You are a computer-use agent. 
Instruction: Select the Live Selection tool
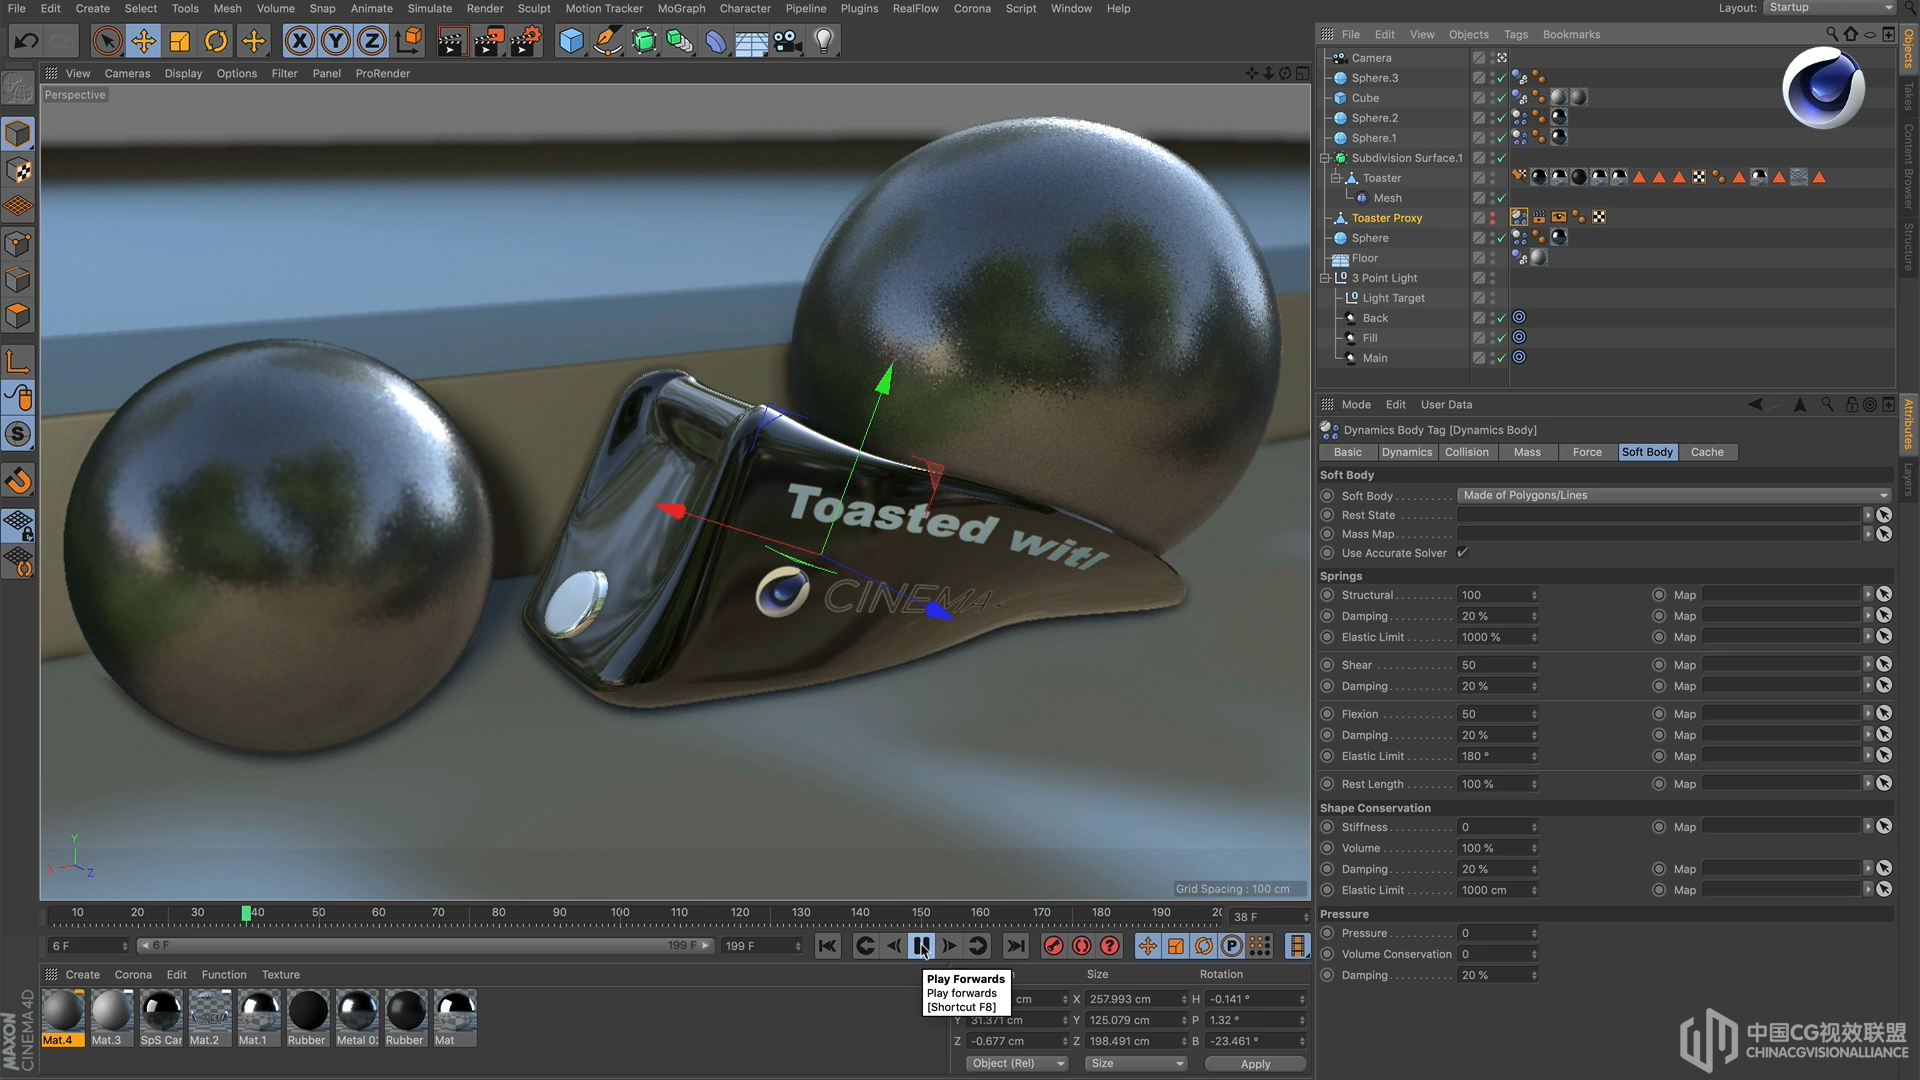[x=107, y=41]
